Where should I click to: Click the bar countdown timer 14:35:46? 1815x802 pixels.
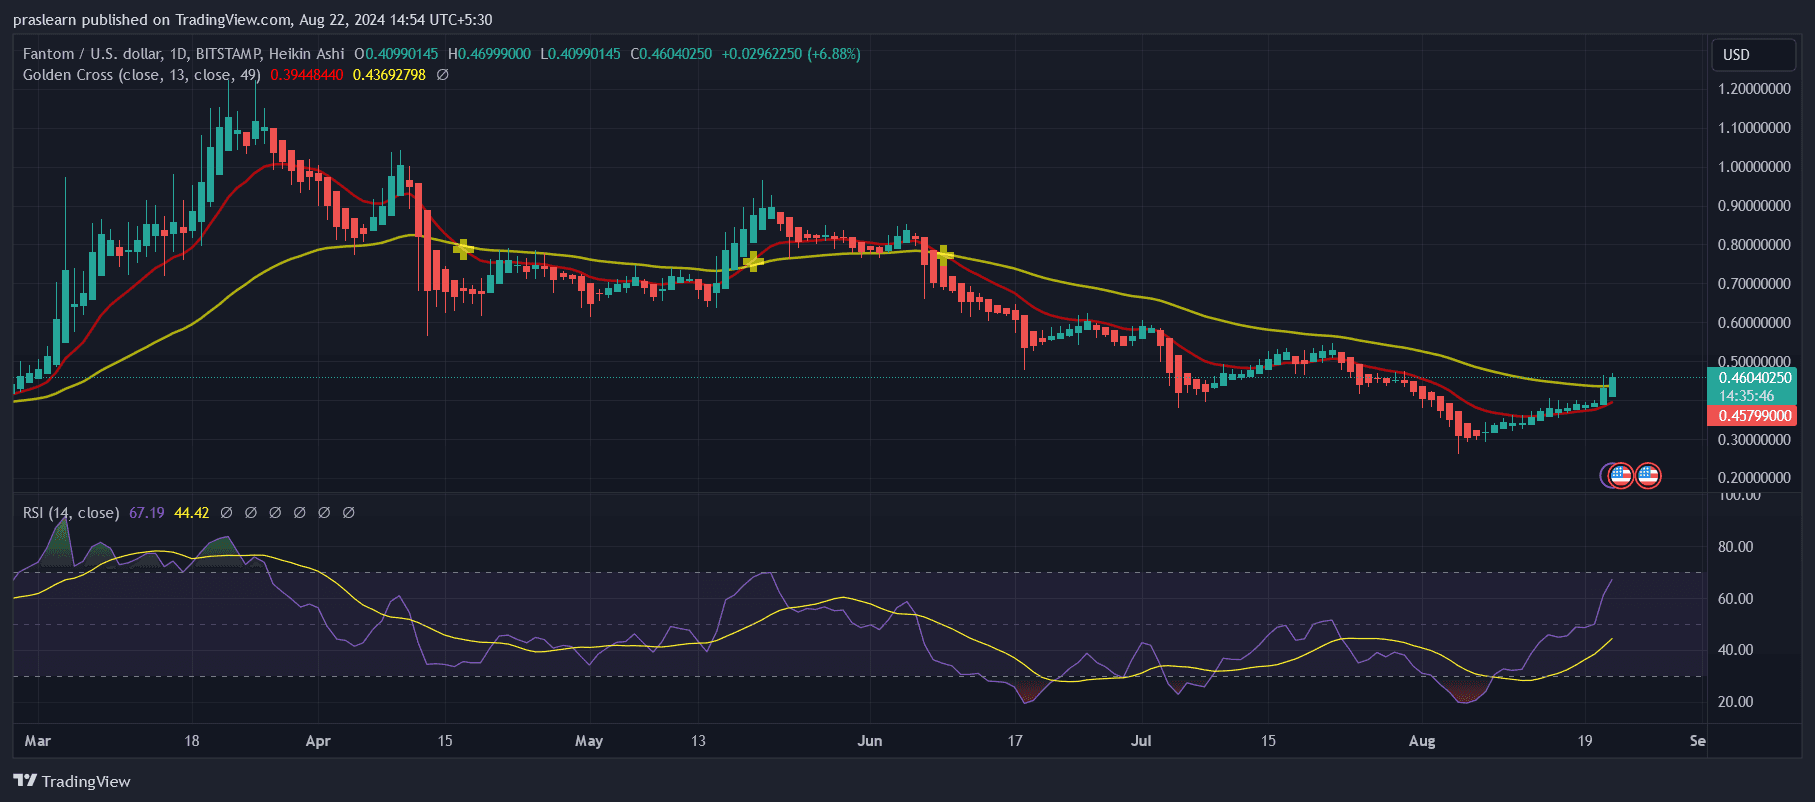point(1746,396)
